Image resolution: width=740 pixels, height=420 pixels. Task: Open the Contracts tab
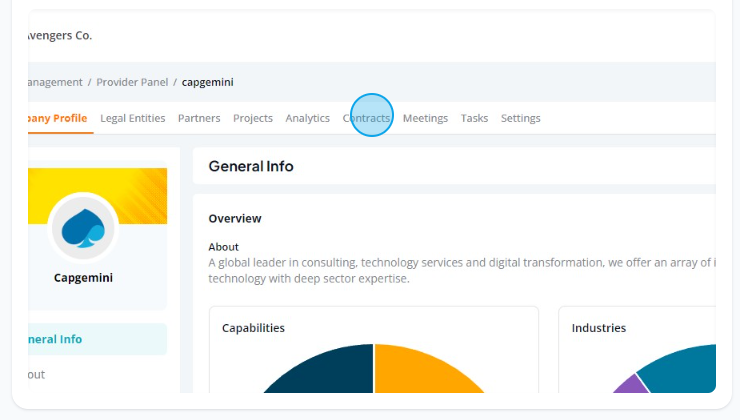click(x=366, y=118)
